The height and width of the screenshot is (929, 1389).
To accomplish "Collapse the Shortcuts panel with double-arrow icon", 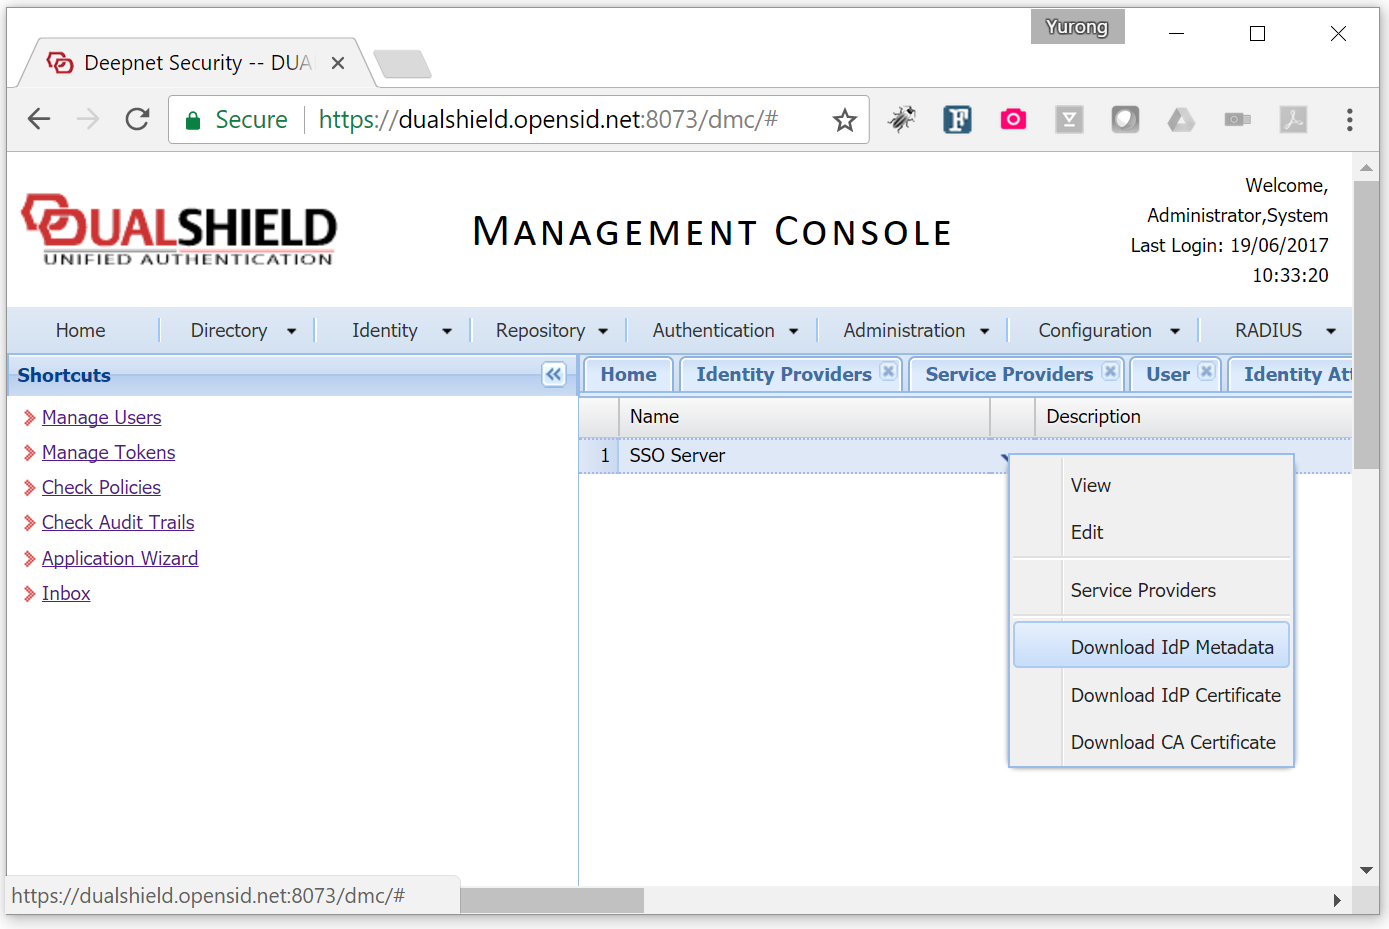I will tap(554, 374).
